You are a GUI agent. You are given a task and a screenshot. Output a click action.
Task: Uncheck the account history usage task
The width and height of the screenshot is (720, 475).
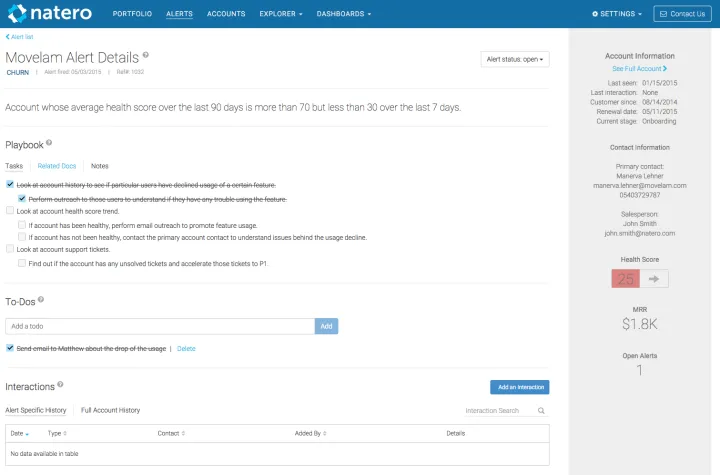10,185
